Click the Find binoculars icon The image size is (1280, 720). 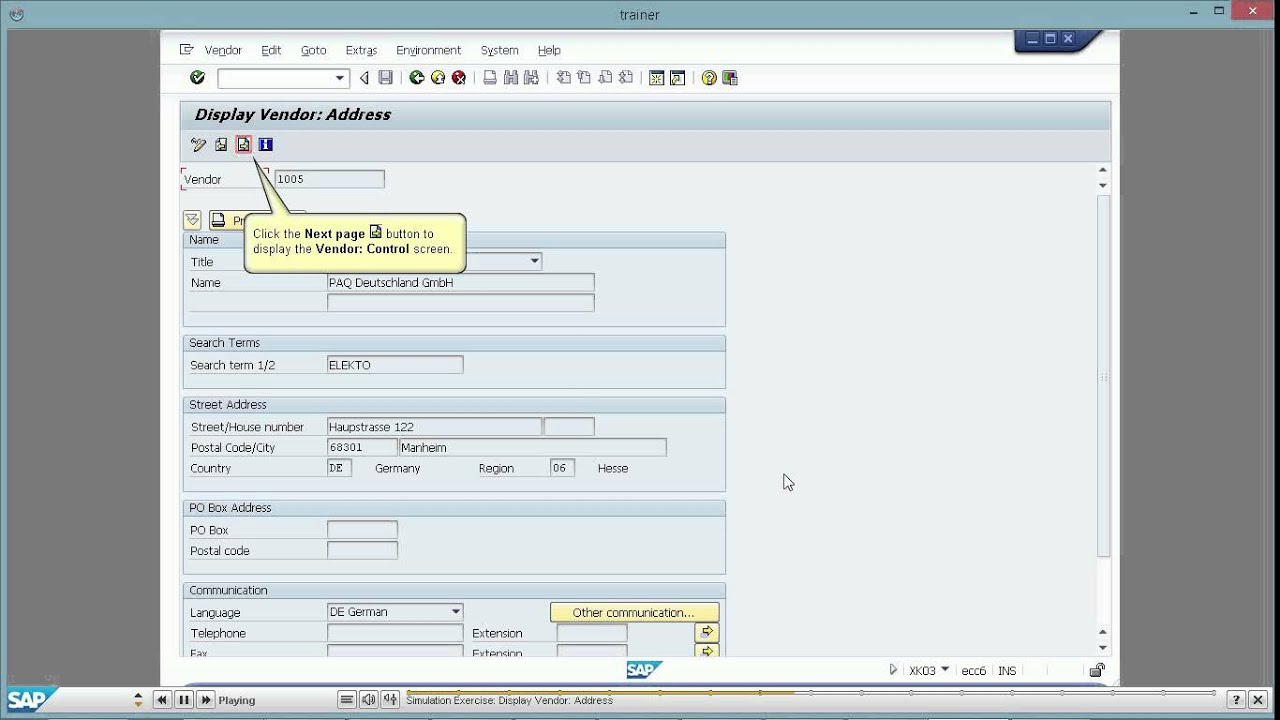point(511,77)
